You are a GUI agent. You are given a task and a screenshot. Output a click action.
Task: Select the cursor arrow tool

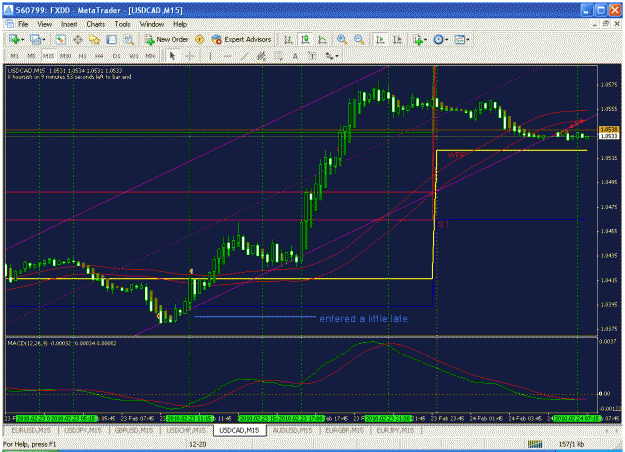click(x=172, y=56)
